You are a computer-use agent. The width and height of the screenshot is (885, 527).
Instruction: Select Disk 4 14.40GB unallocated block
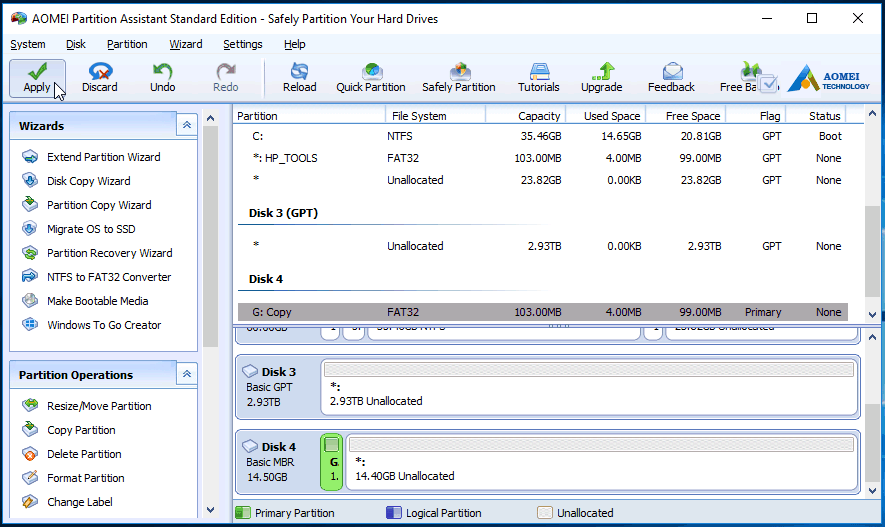[602, 462]
